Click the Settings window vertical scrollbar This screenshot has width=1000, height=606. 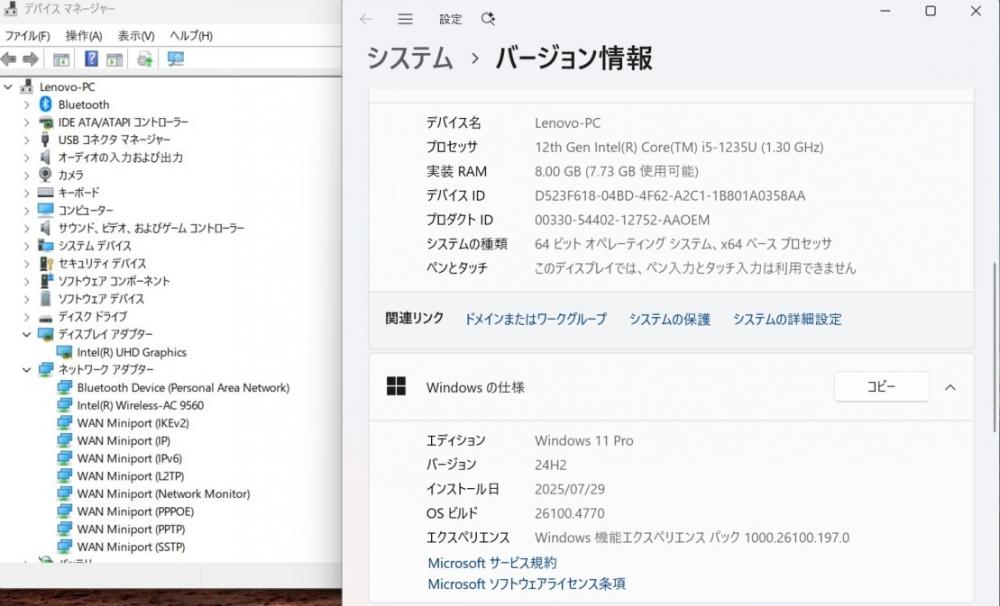995,348
